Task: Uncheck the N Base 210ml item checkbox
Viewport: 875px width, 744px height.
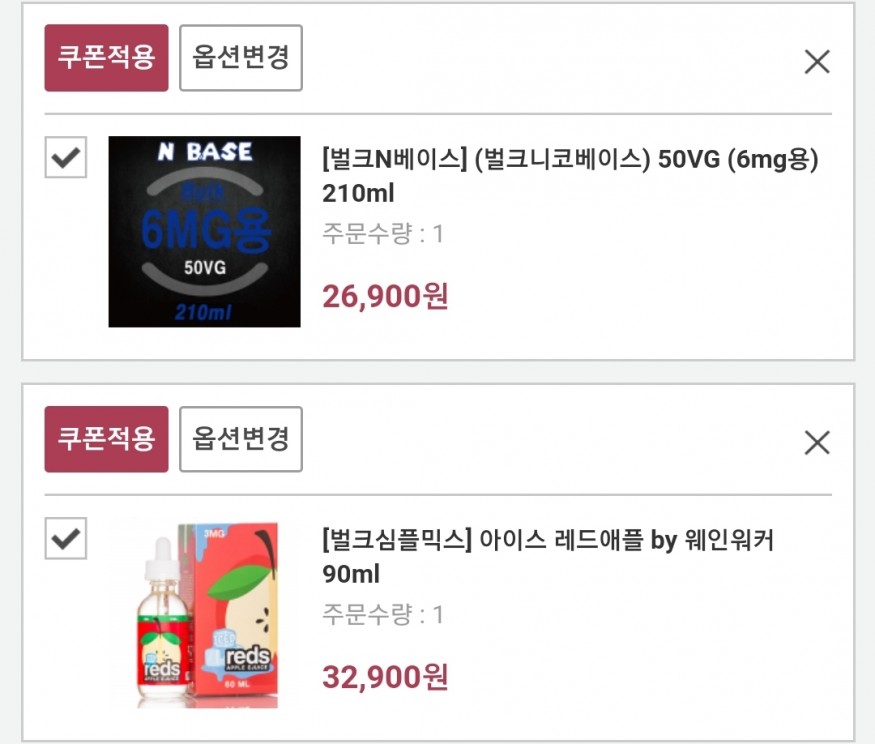Action: pyautogui.click(x=66, y=157)
